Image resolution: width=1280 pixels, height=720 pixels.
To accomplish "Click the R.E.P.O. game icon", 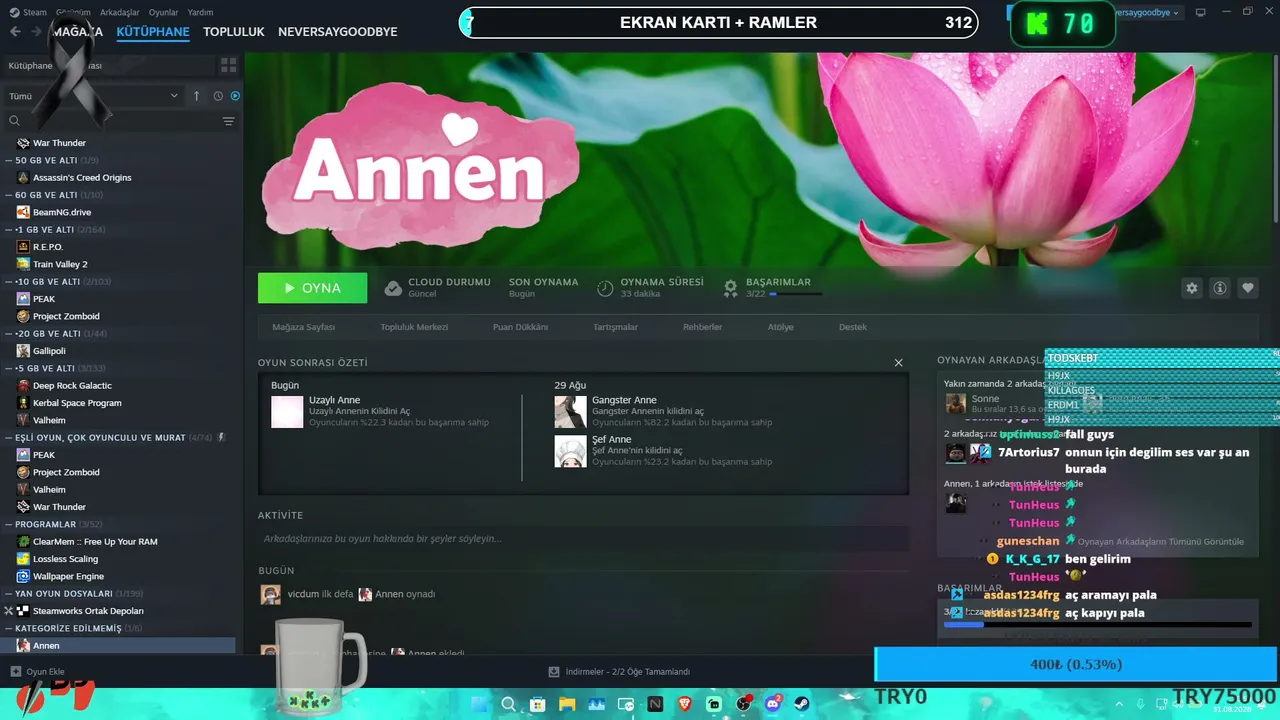I will pyautogui.click(x=24, y=247).
